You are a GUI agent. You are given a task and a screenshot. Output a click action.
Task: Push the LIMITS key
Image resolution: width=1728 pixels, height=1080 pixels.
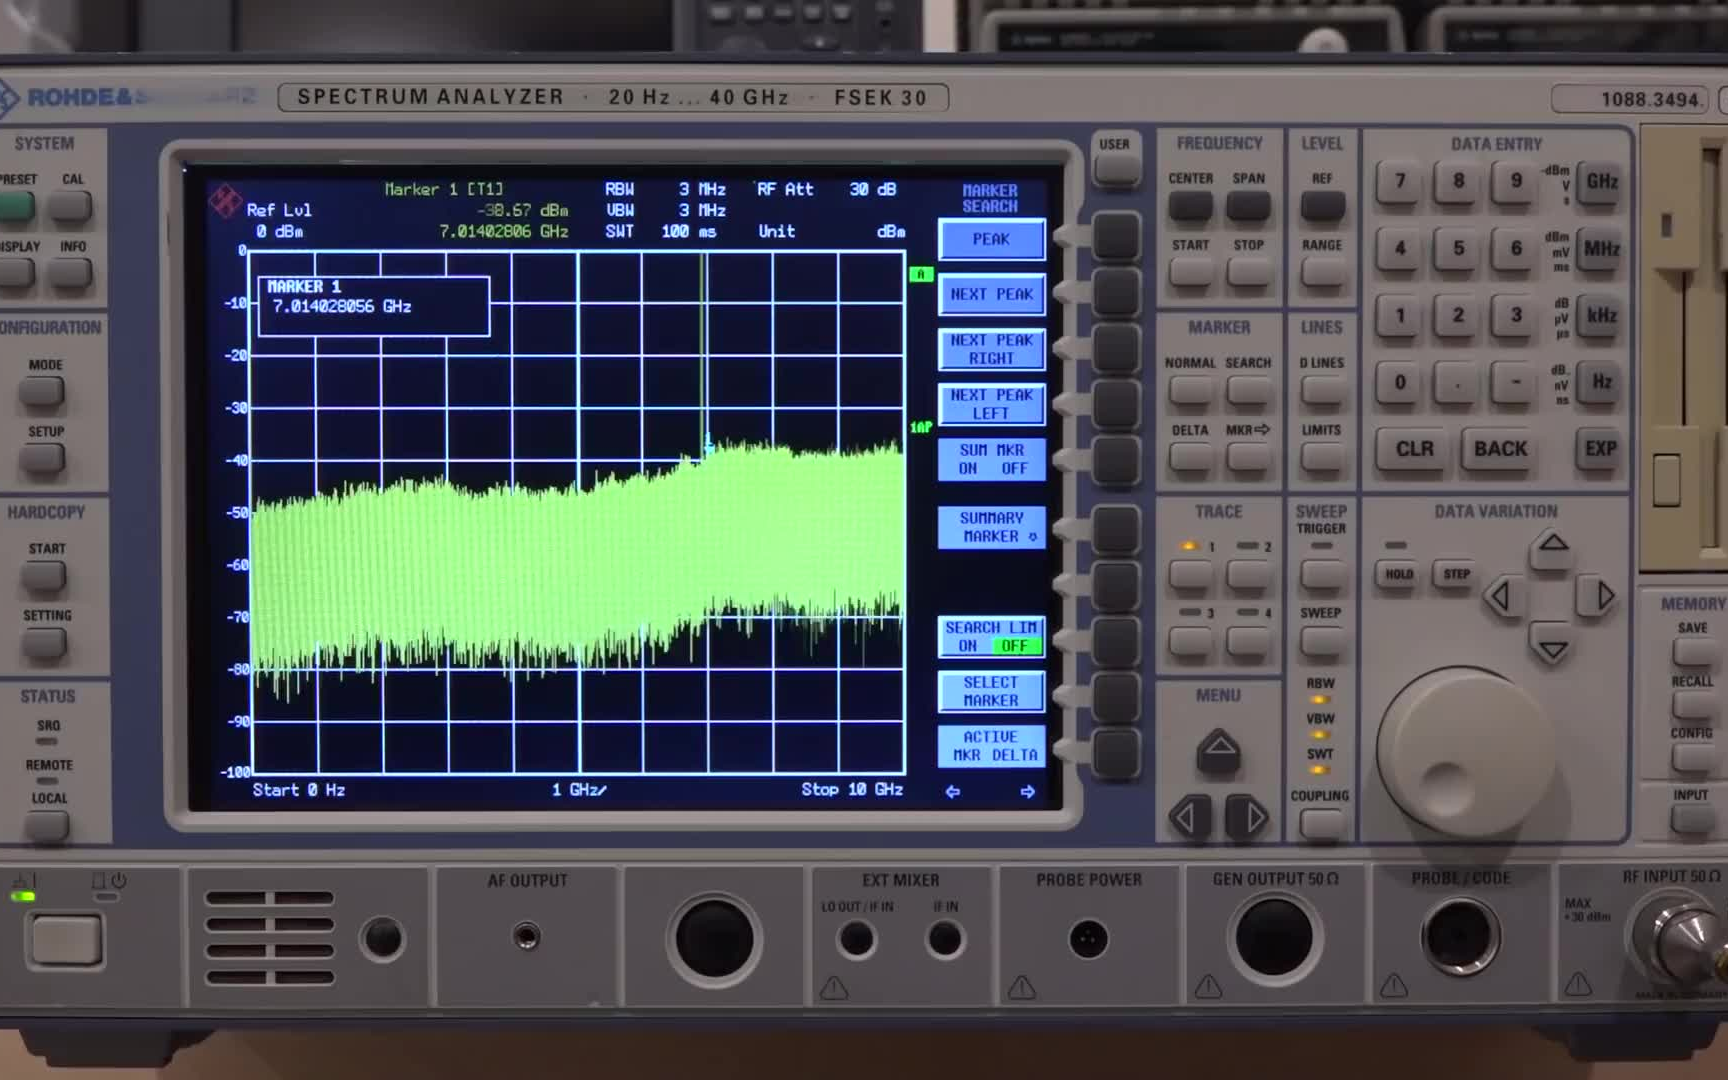pyautogui.click(x=1322, y=458)
